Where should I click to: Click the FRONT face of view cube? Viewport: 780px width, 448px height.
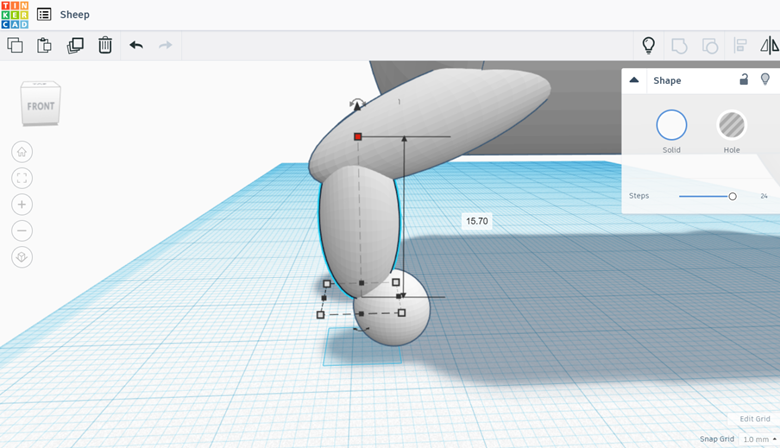[x=41, y=106]
